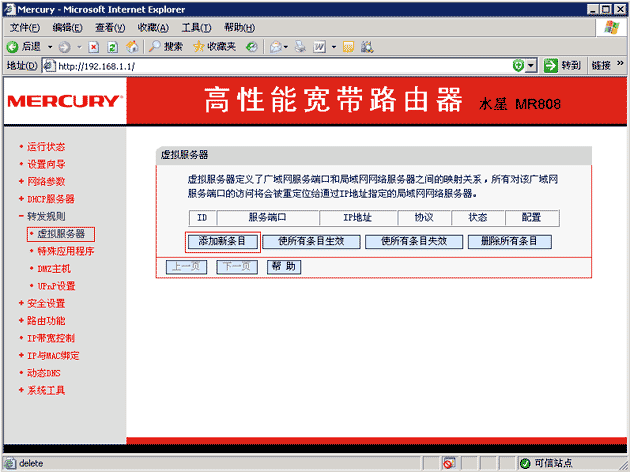Open 运行状态 in the sidebar
The width and height of the screenshot is (630, 472).
46,147
